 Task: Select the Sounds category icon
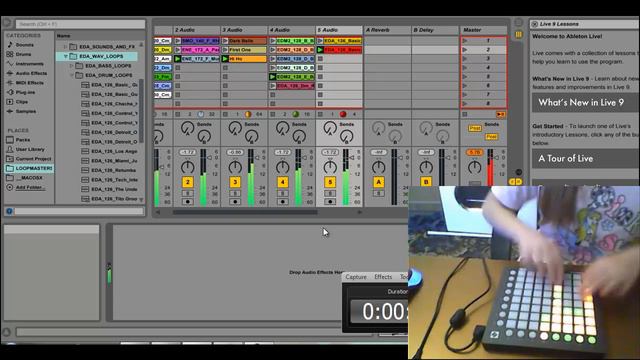click(x=10, y=44)
